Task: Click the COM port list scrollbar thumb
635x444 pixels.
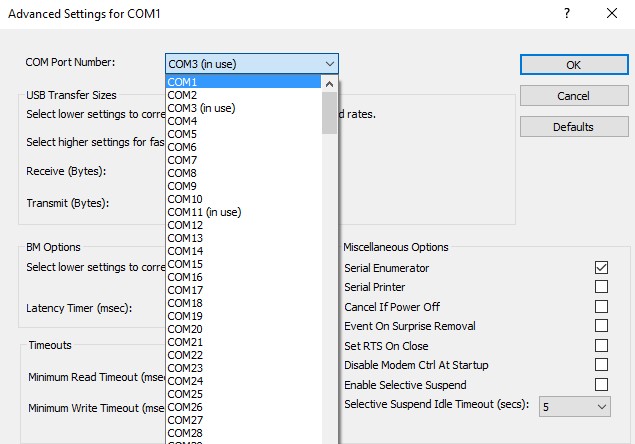Action: coord(330,112)
